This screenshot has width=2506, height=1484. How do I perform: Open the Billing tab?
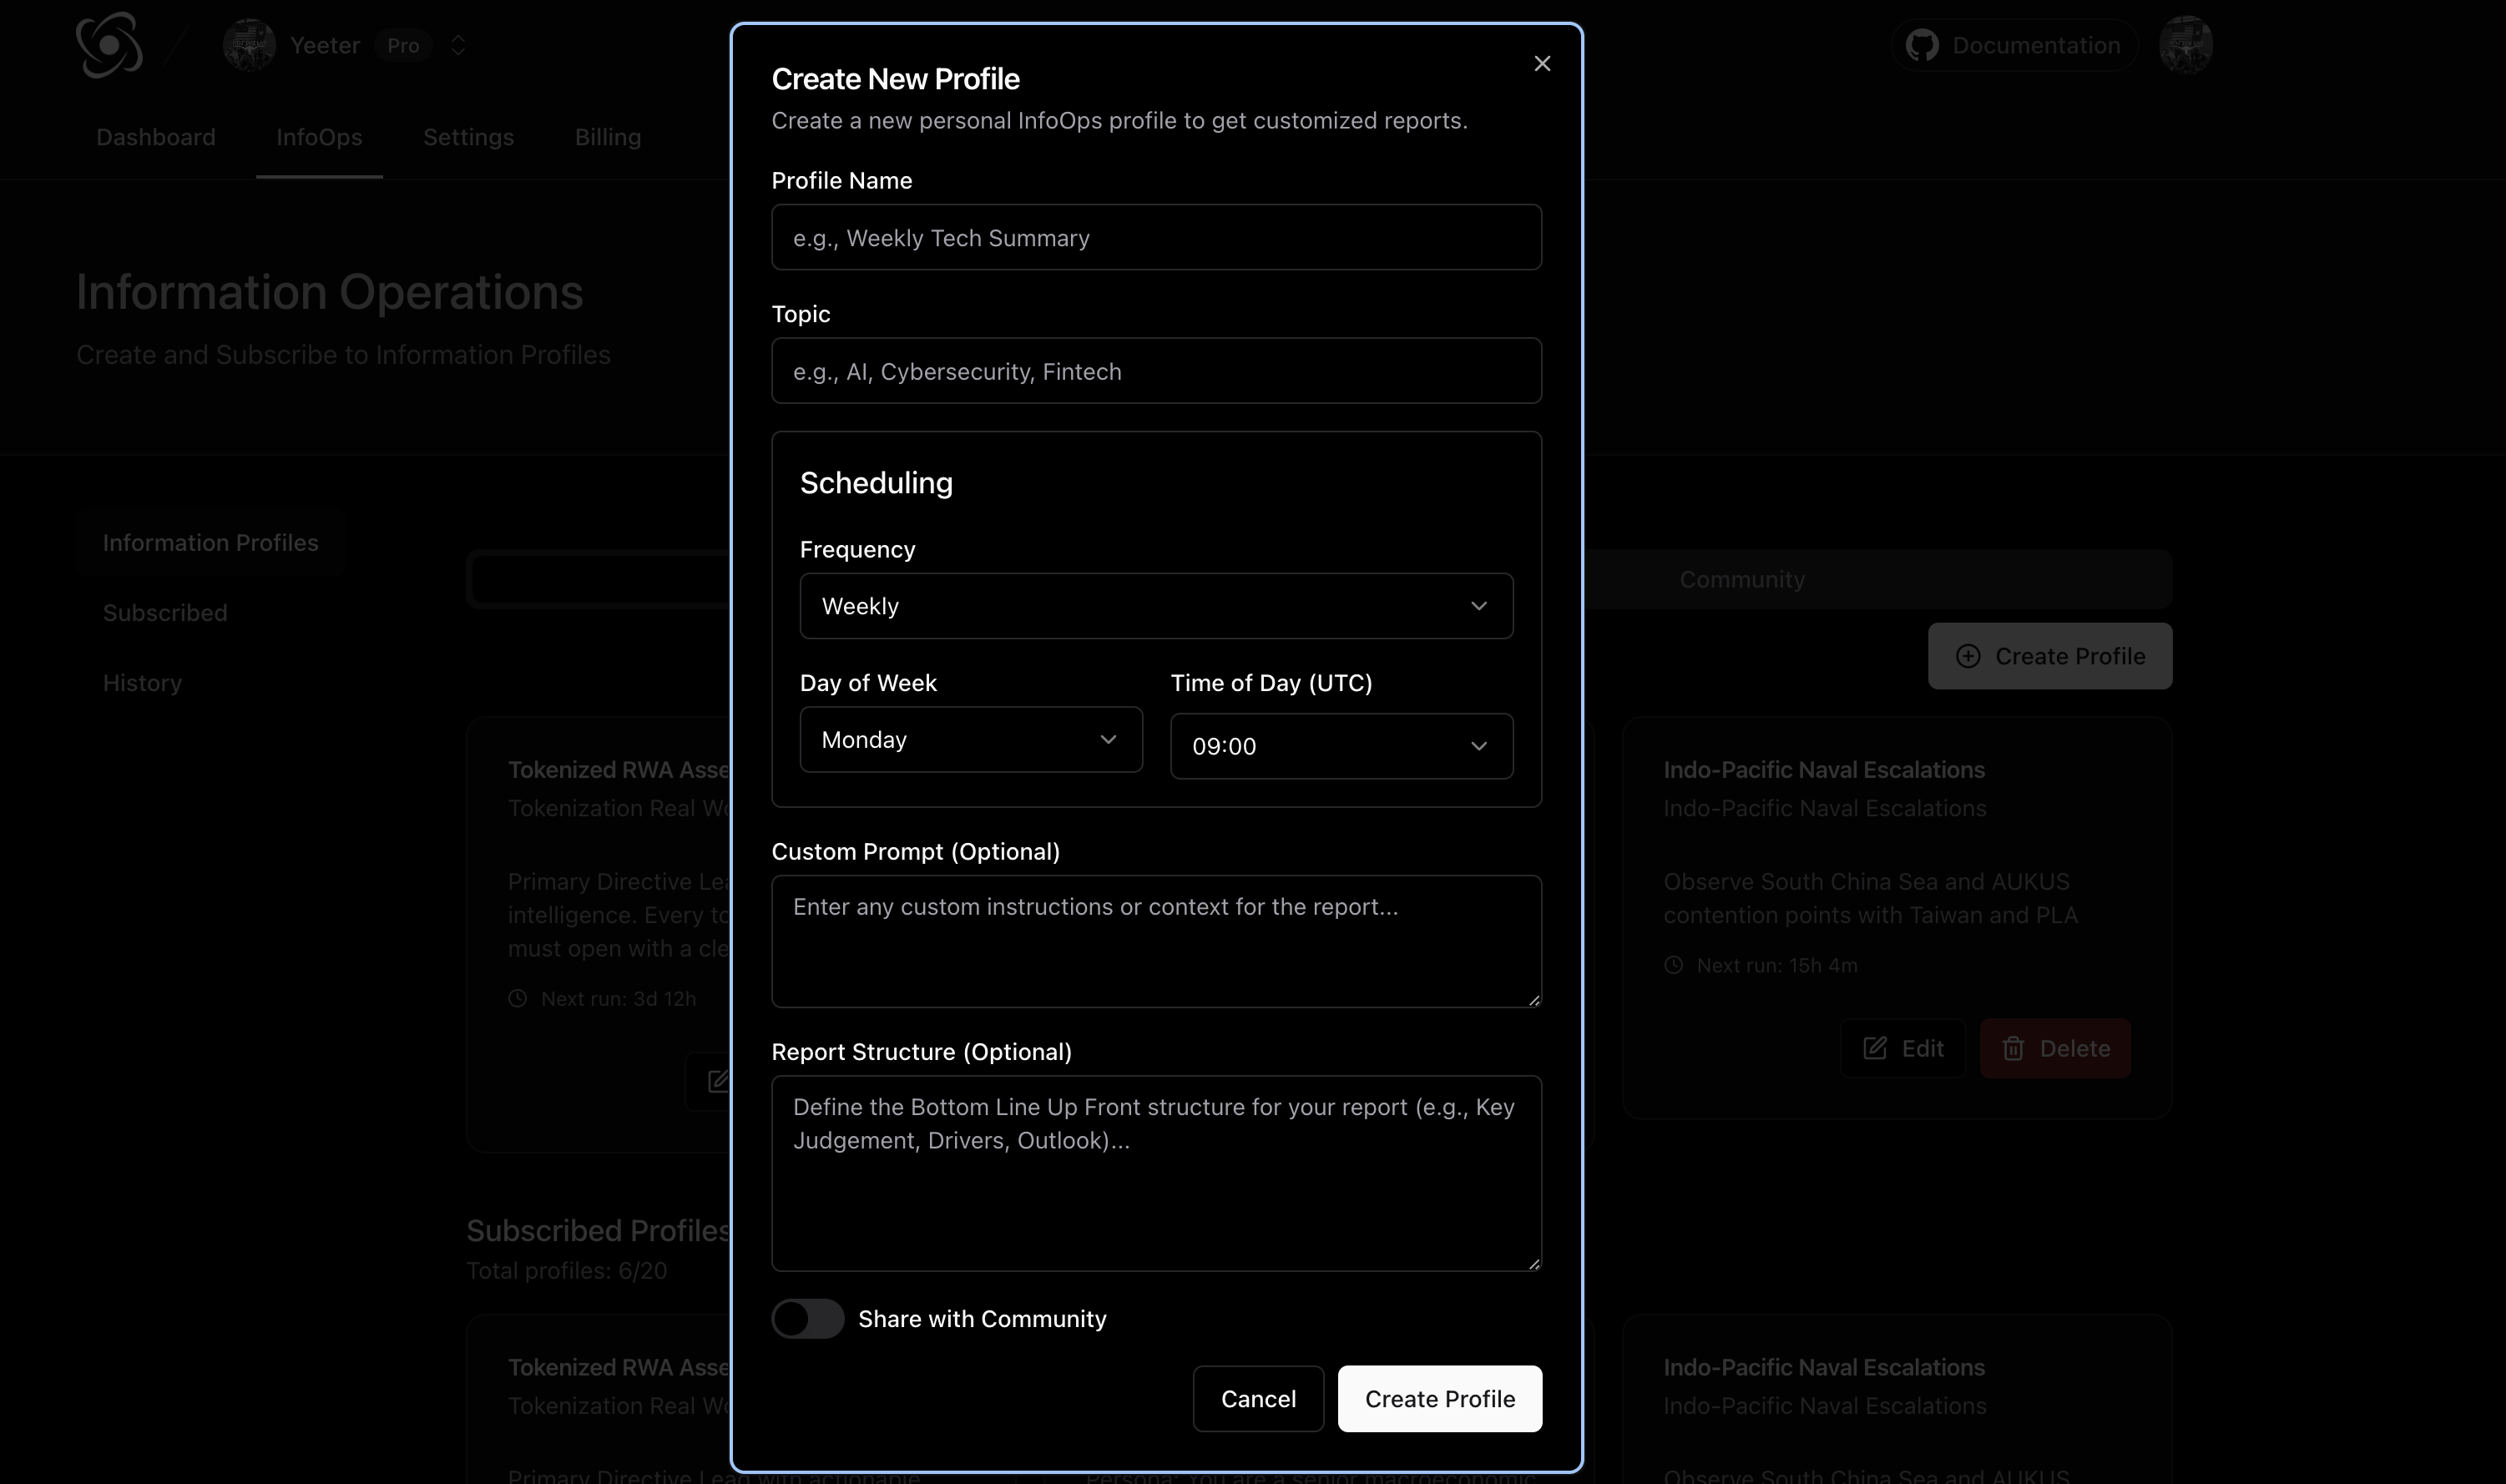[607, 137]
